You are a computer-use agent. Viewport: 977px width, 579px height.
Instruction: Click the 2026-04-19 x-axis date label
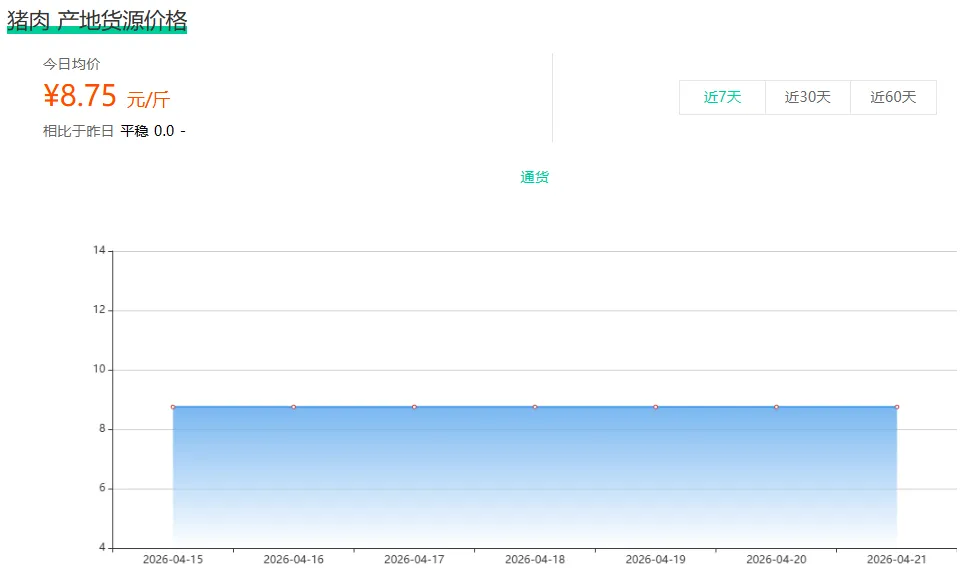(x=655, y=560)
